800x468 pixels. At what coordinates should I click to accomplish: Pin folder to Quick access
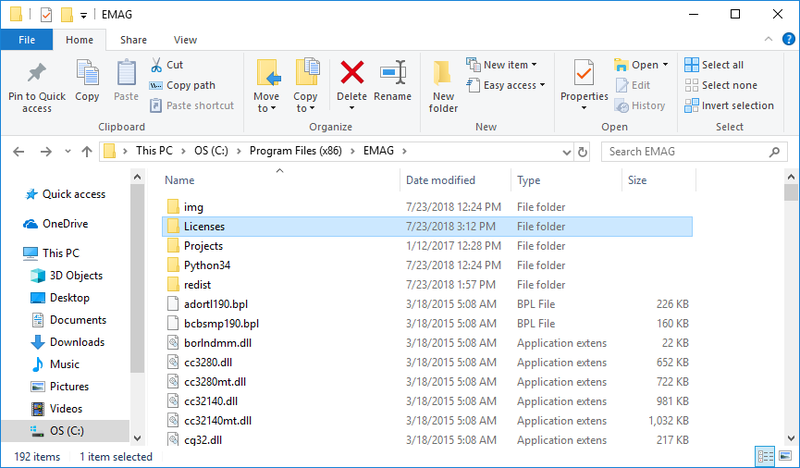(37, 87)
